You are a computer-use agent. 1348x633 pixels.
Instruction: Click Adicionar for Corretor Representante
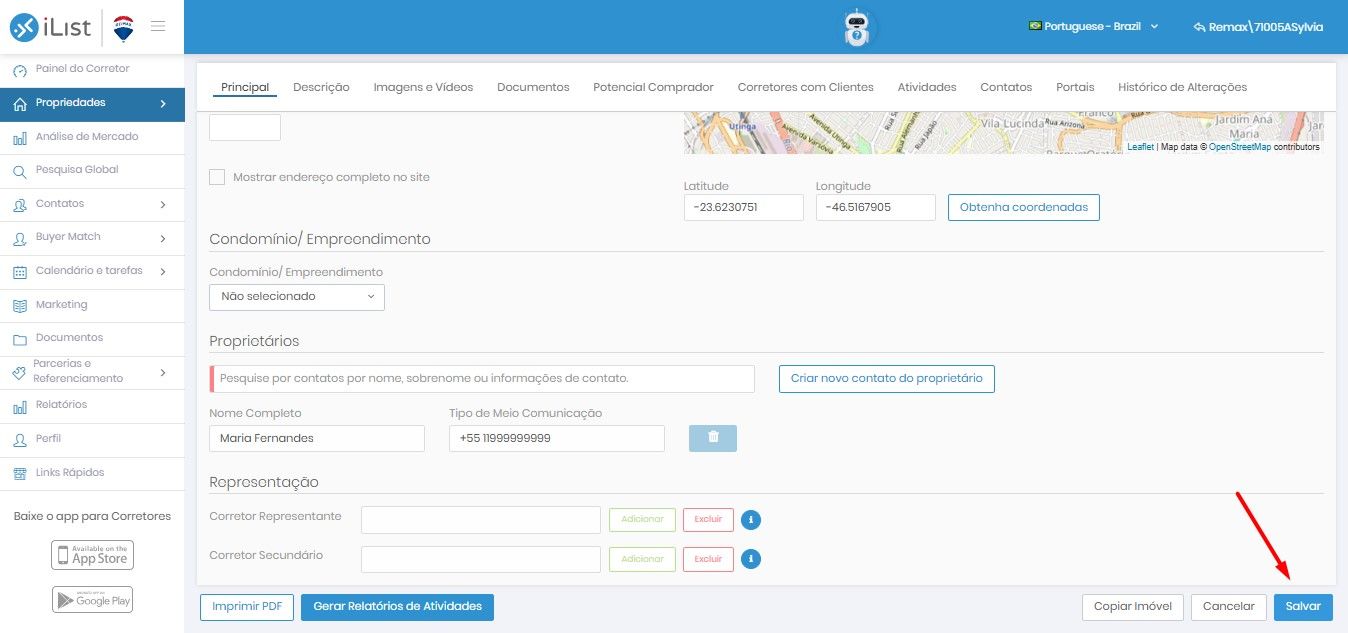(x=642, y=520)
